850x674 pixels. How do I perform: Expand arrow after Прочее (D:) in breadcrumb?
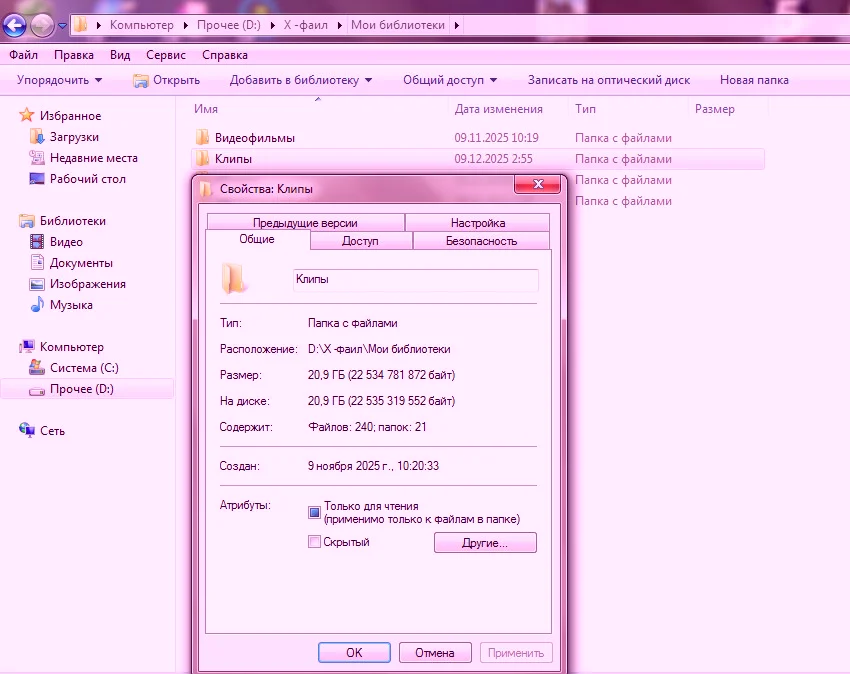[x=273, y=25]
